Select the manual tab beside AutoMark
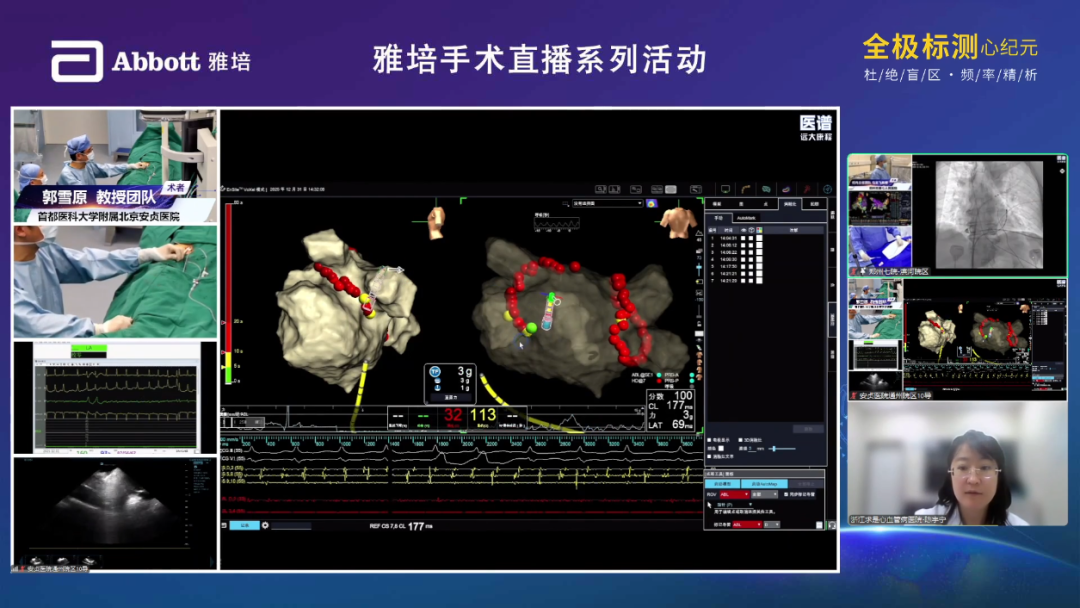The image size is (1080, 608). pyautogui.click(x=717, y=217)
